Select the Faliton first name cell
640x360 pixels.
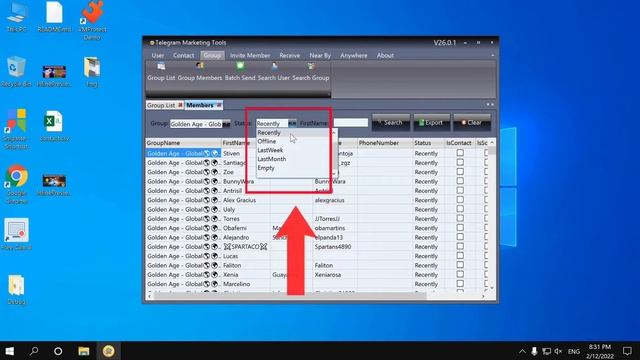pos(245,265)
